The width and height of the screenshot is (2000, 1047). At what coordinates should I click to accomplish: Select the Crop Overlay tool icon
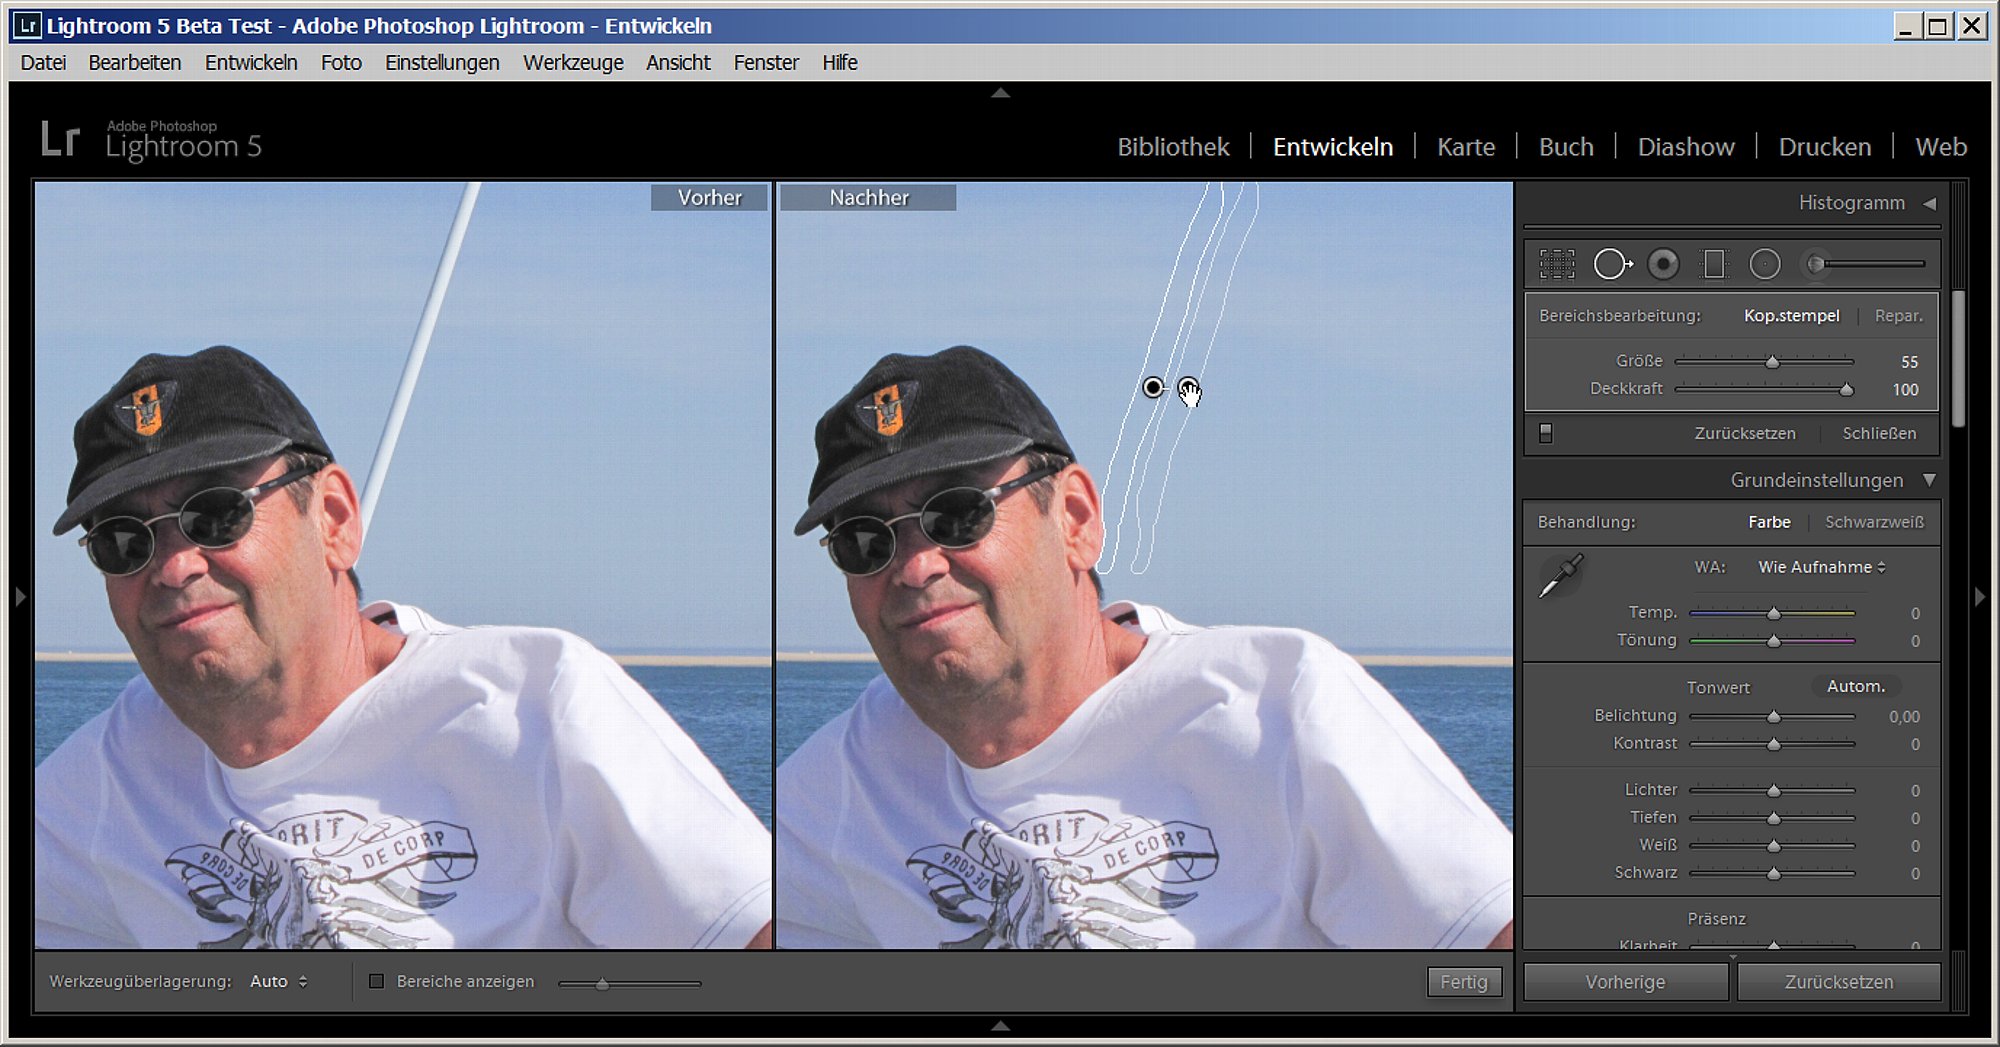pos(1556,264)
